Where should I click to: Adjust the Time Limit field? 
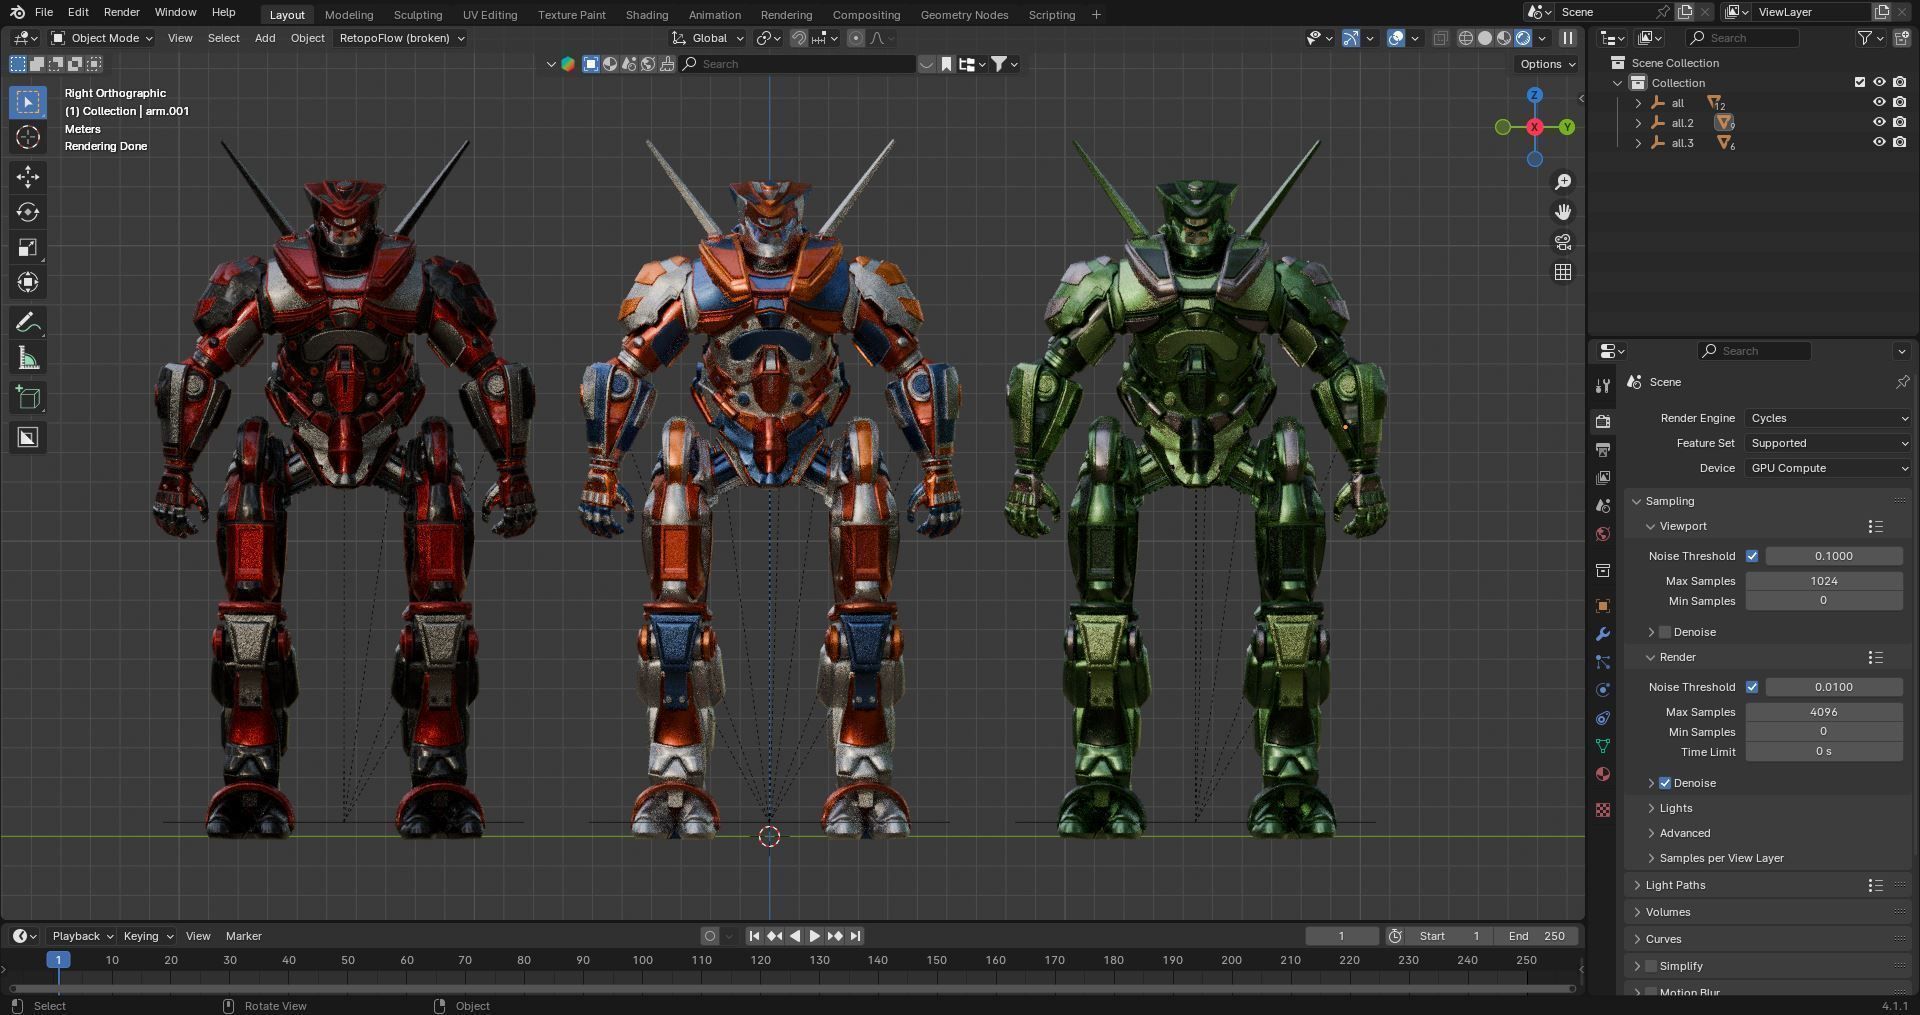pos(1824,752)
